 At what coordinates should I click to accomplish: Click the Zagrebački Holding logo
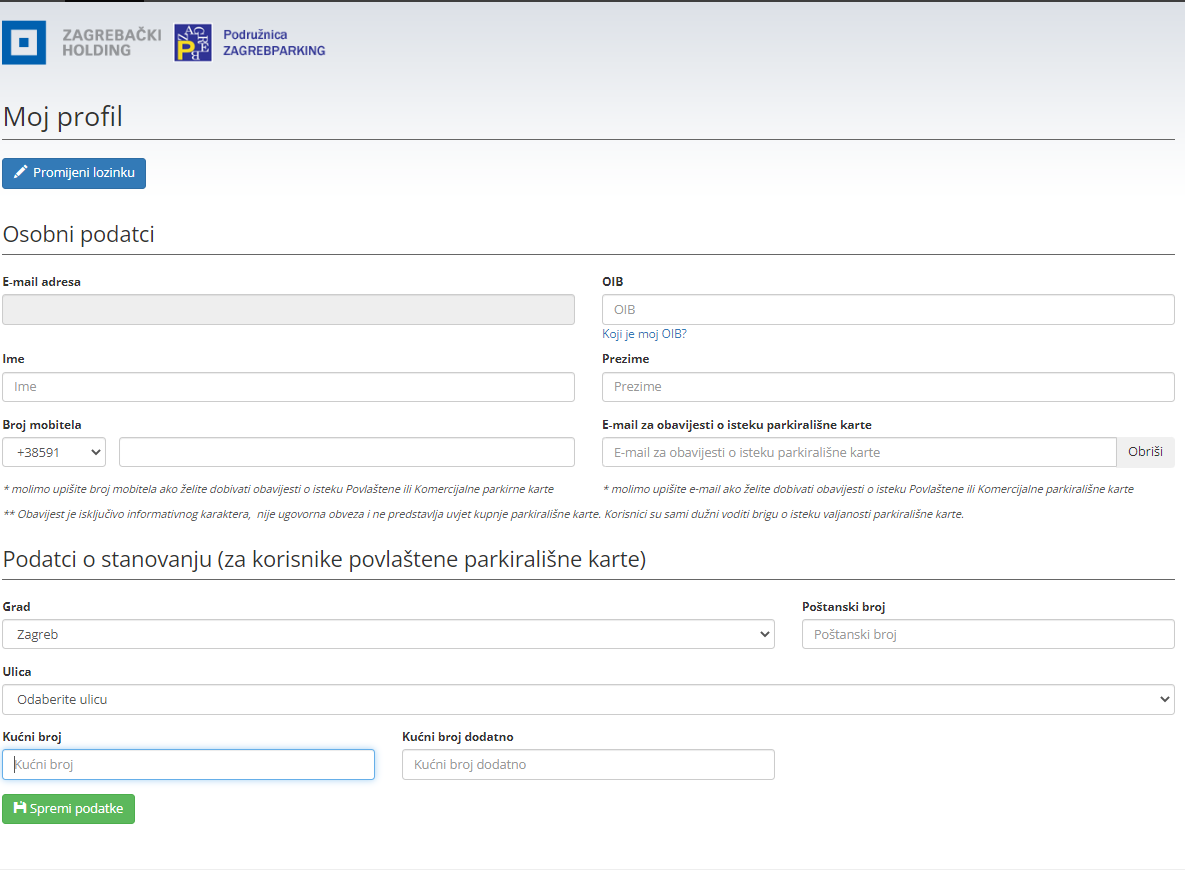click(82, 43)
